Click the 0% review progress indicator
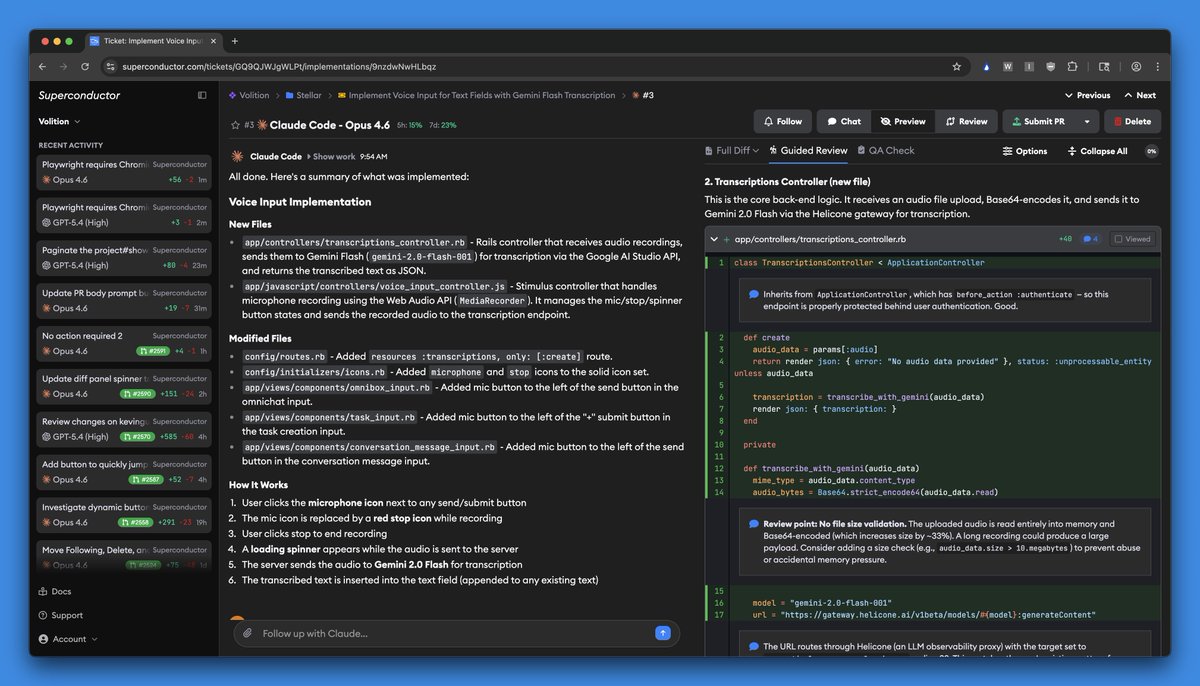This screenshot has width=1200, height=686. (1151, 151)
